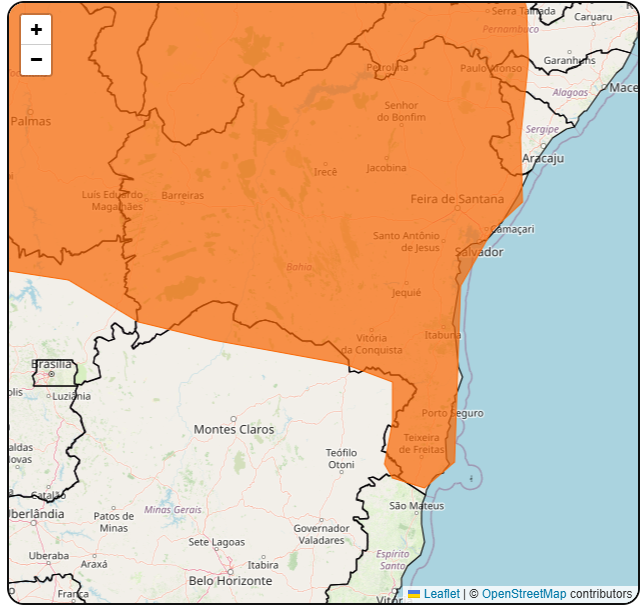Click the Aracaju city label
This screenshot has width=642, height=610.
point(543,159)
